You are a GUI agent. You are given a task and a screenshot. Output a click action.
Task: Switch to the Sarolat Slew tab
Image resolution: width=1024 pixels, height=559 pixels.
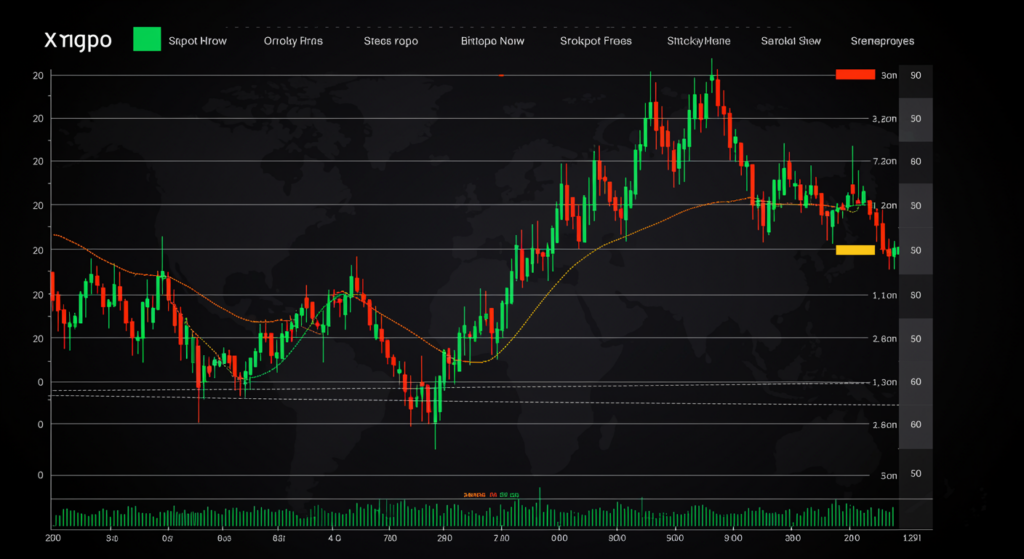[791, 41]
